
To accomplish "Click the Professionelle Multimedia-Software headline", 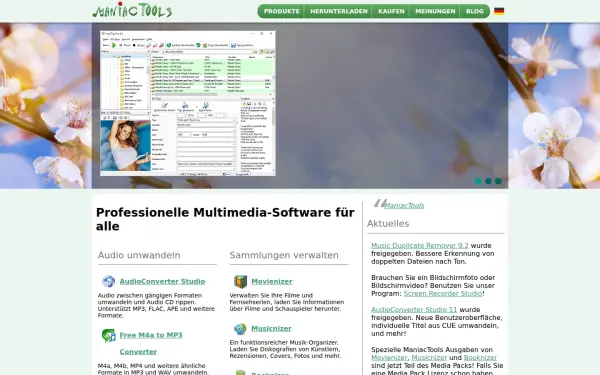I will [x=225, y=219].
